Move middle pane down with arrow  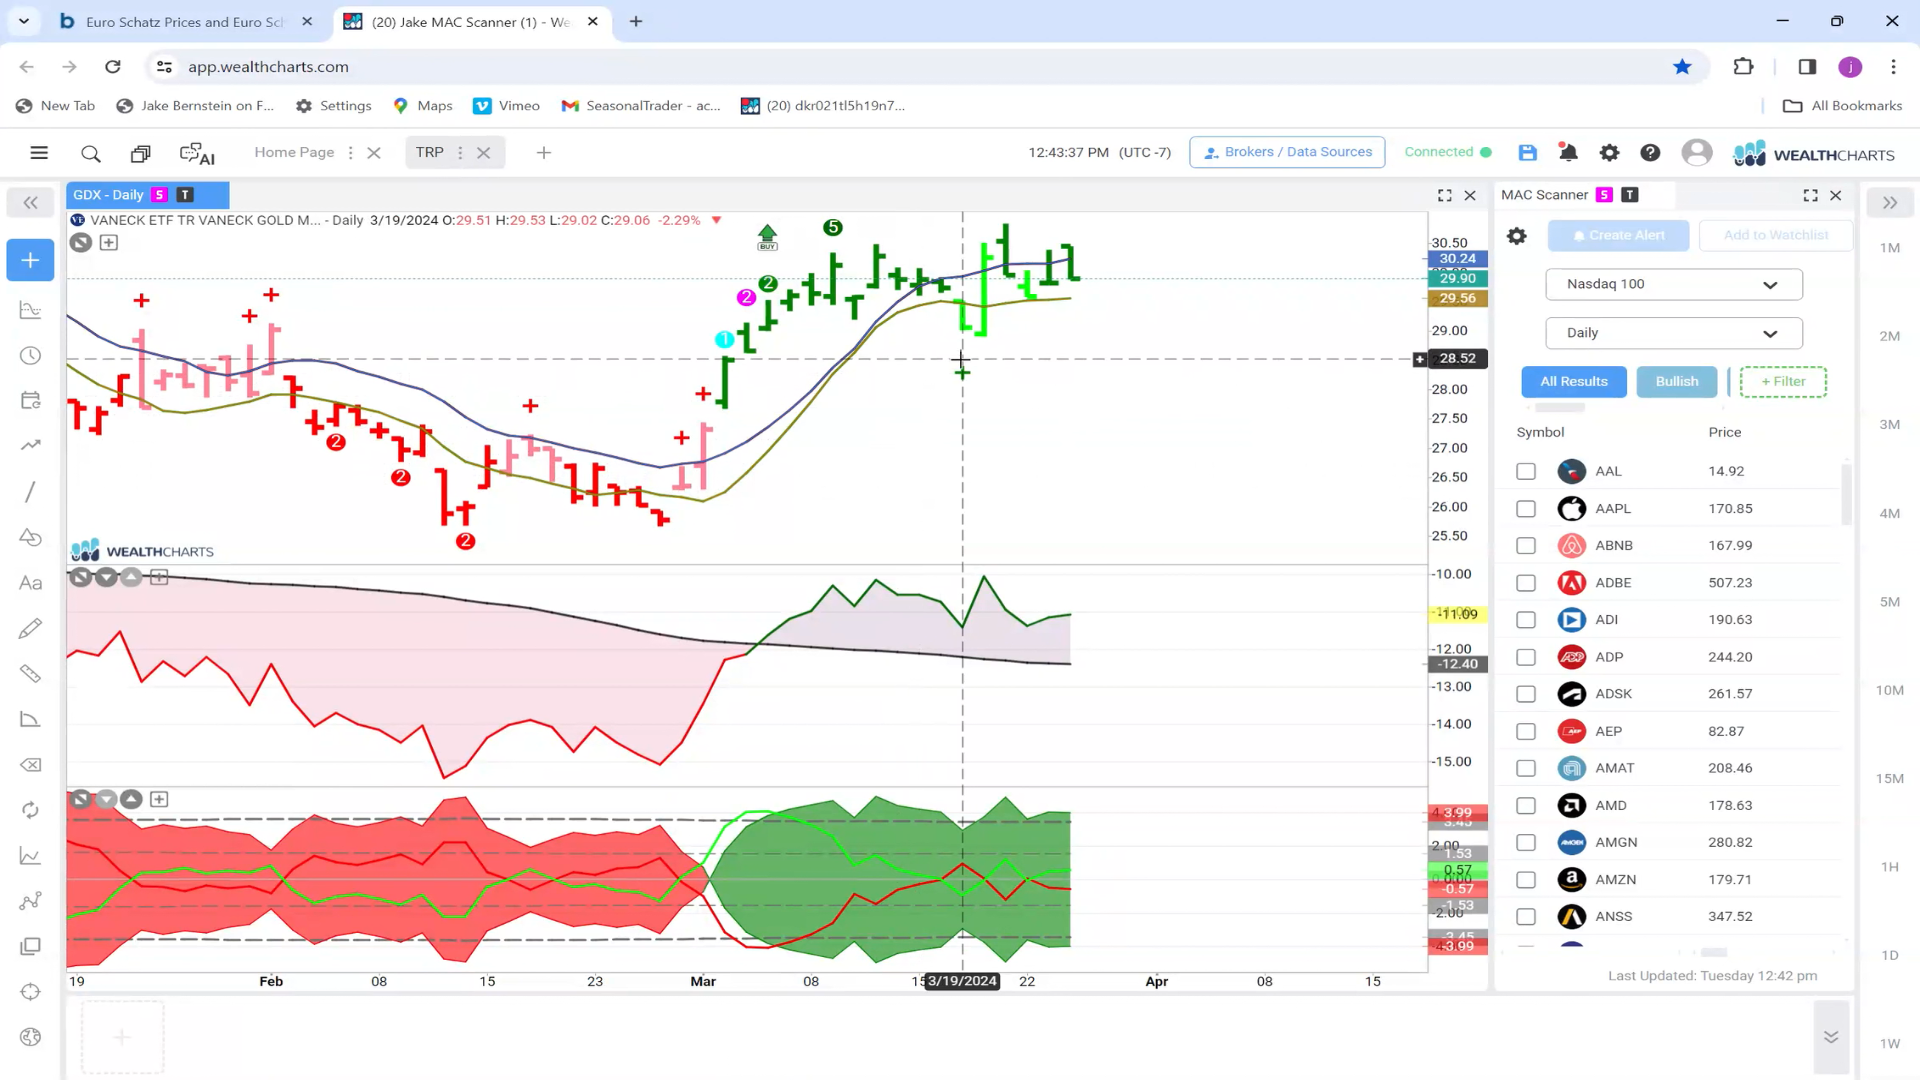click(x=106, y=577)
